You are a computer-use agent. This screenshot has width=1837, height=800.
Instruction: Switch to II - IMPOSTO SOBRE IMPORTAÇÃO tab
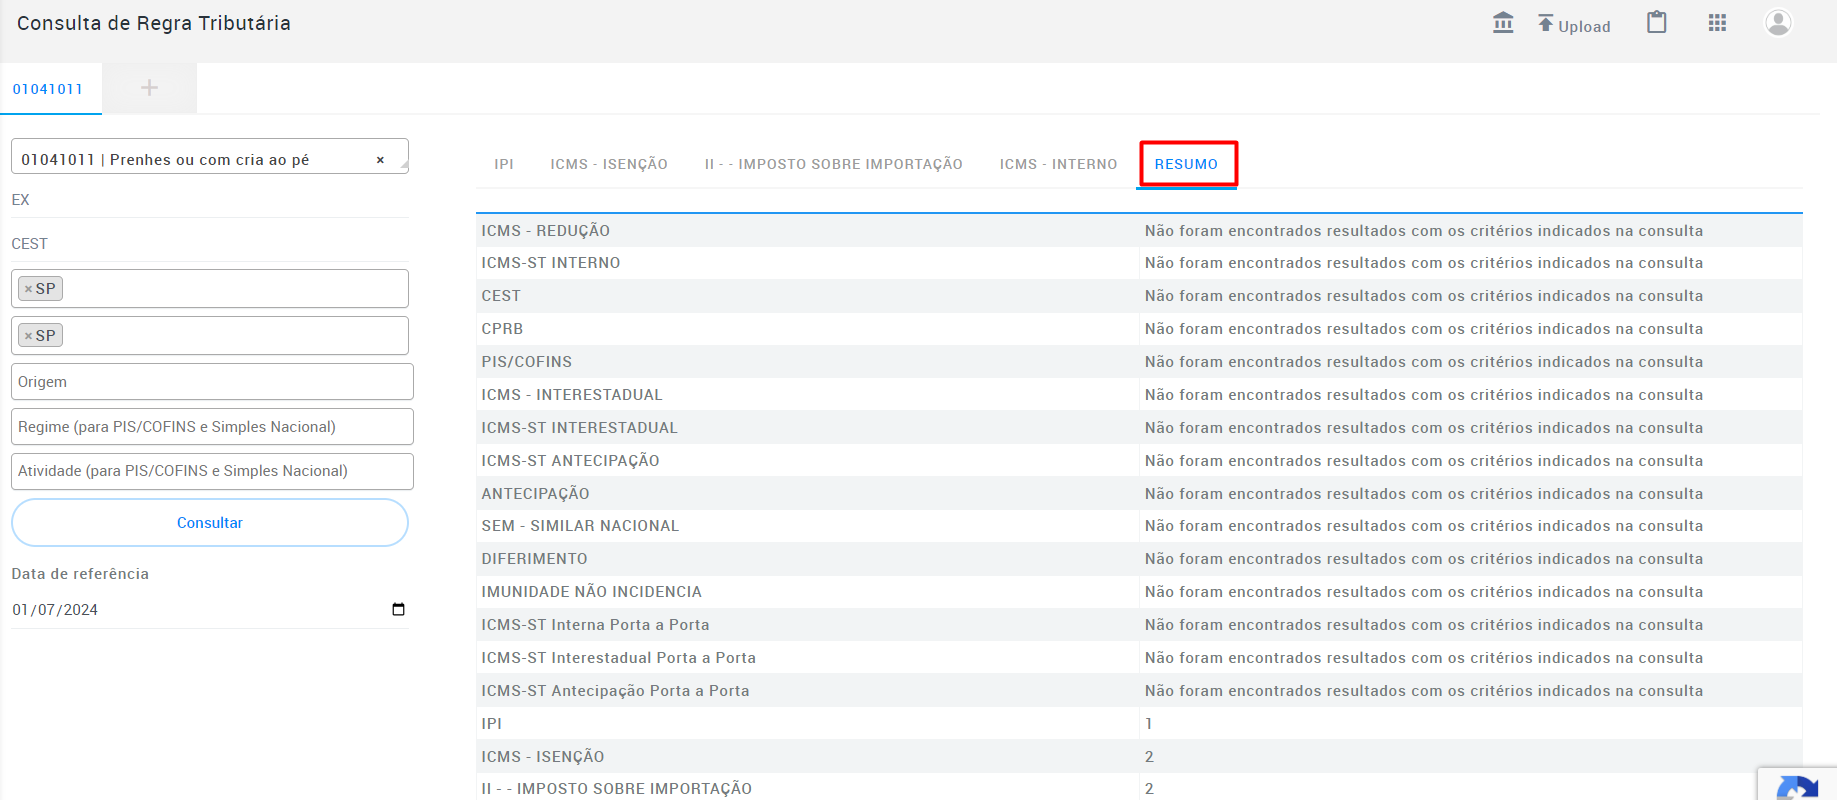coord(834,164)
